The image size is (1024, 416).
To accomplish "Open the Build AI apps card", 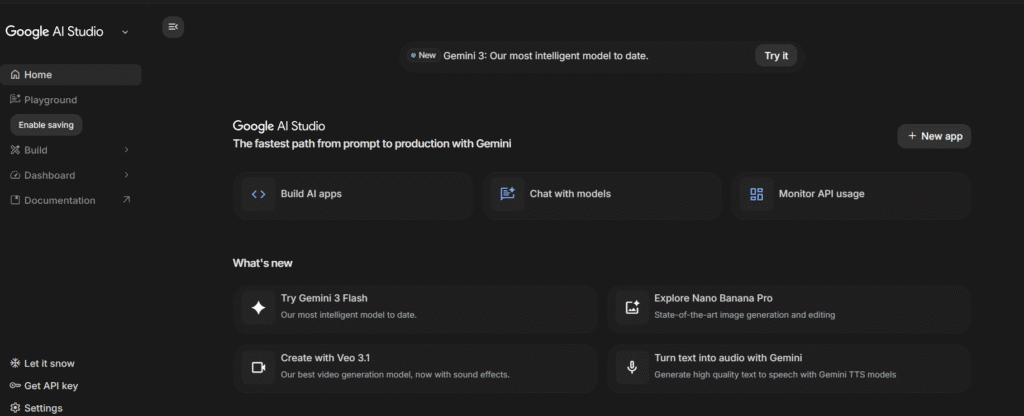I will (x=353, y=194).
